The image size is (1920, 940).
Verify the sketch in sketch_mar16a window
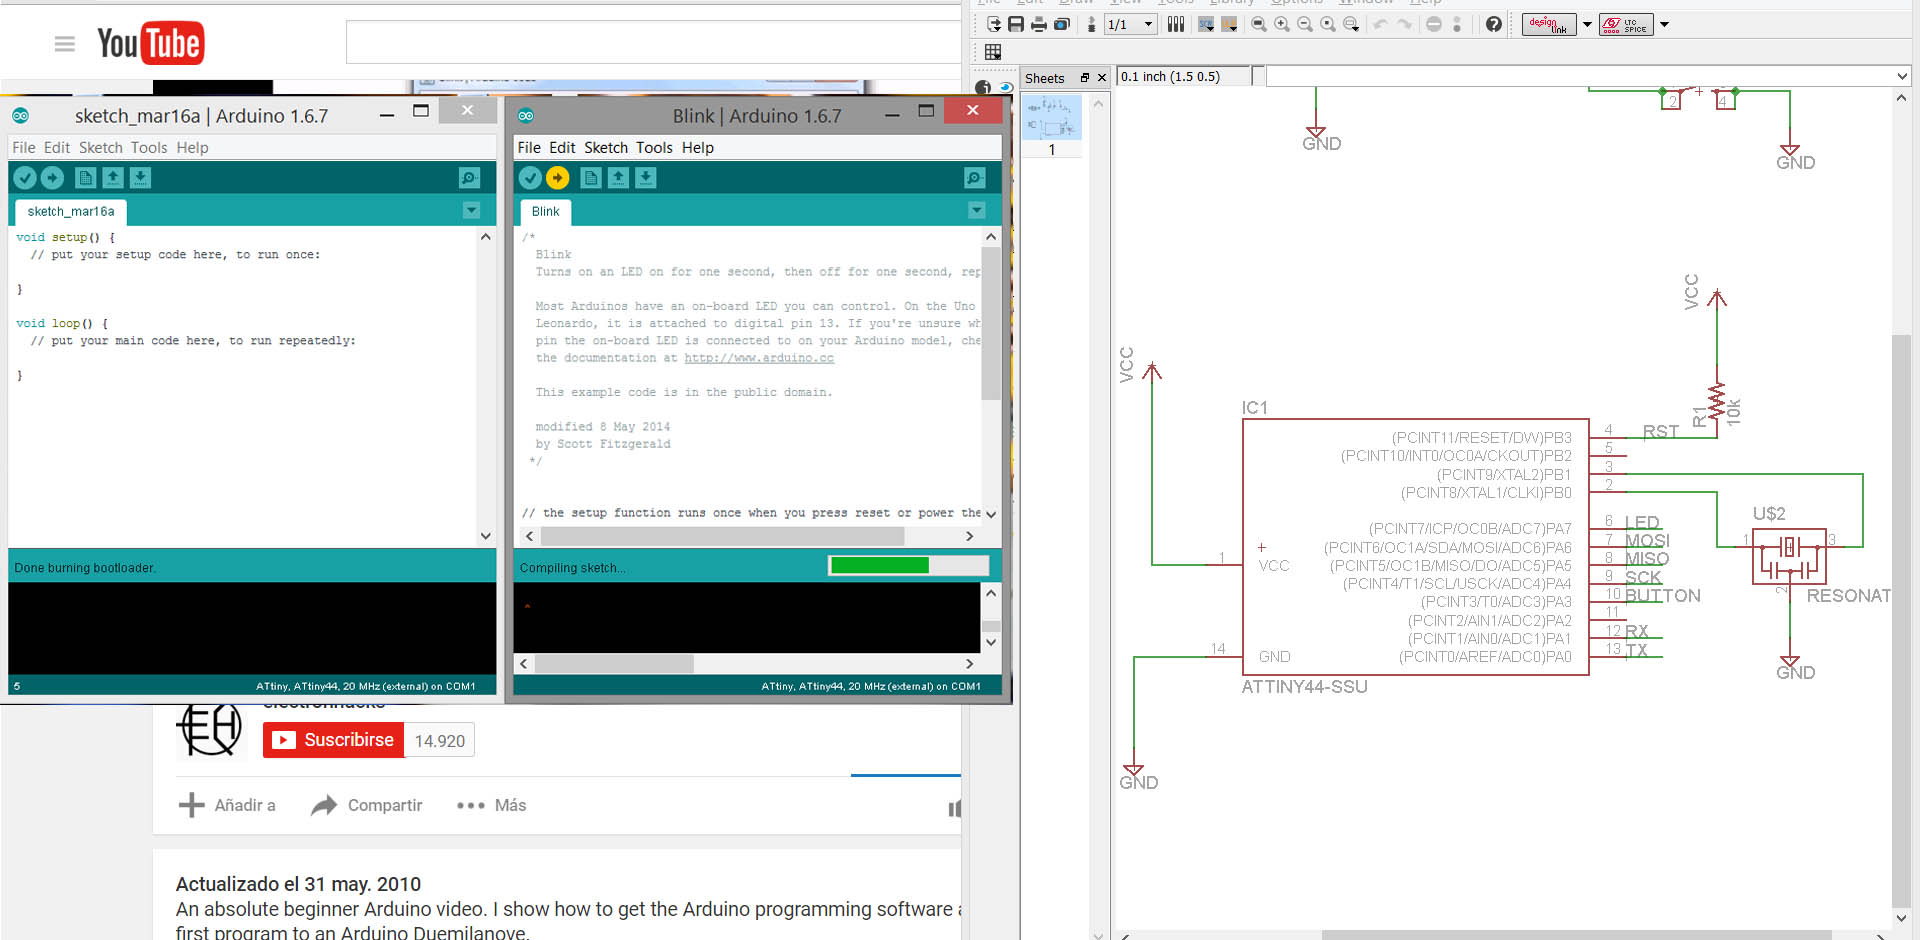click(x=25, y=178)
